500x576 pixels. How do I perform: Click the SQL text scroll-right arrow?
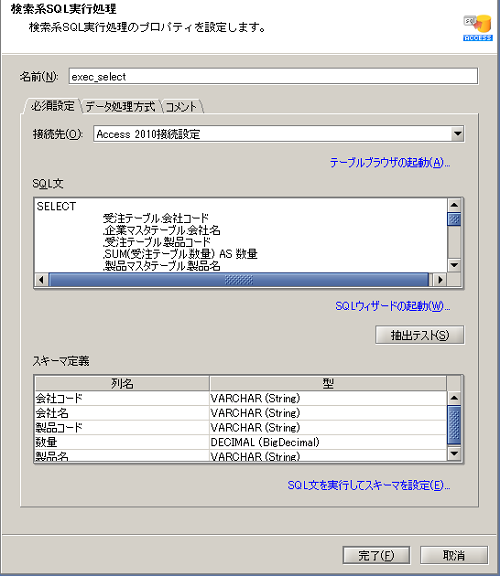(x=440, y=280)
